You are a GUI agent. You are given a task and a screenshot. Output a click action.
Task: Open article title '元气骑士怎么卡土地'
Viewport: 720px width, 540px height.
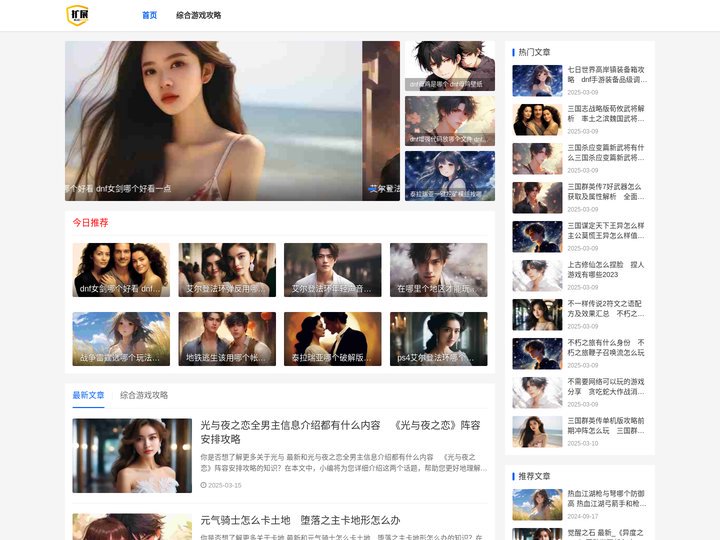[300, 520]
